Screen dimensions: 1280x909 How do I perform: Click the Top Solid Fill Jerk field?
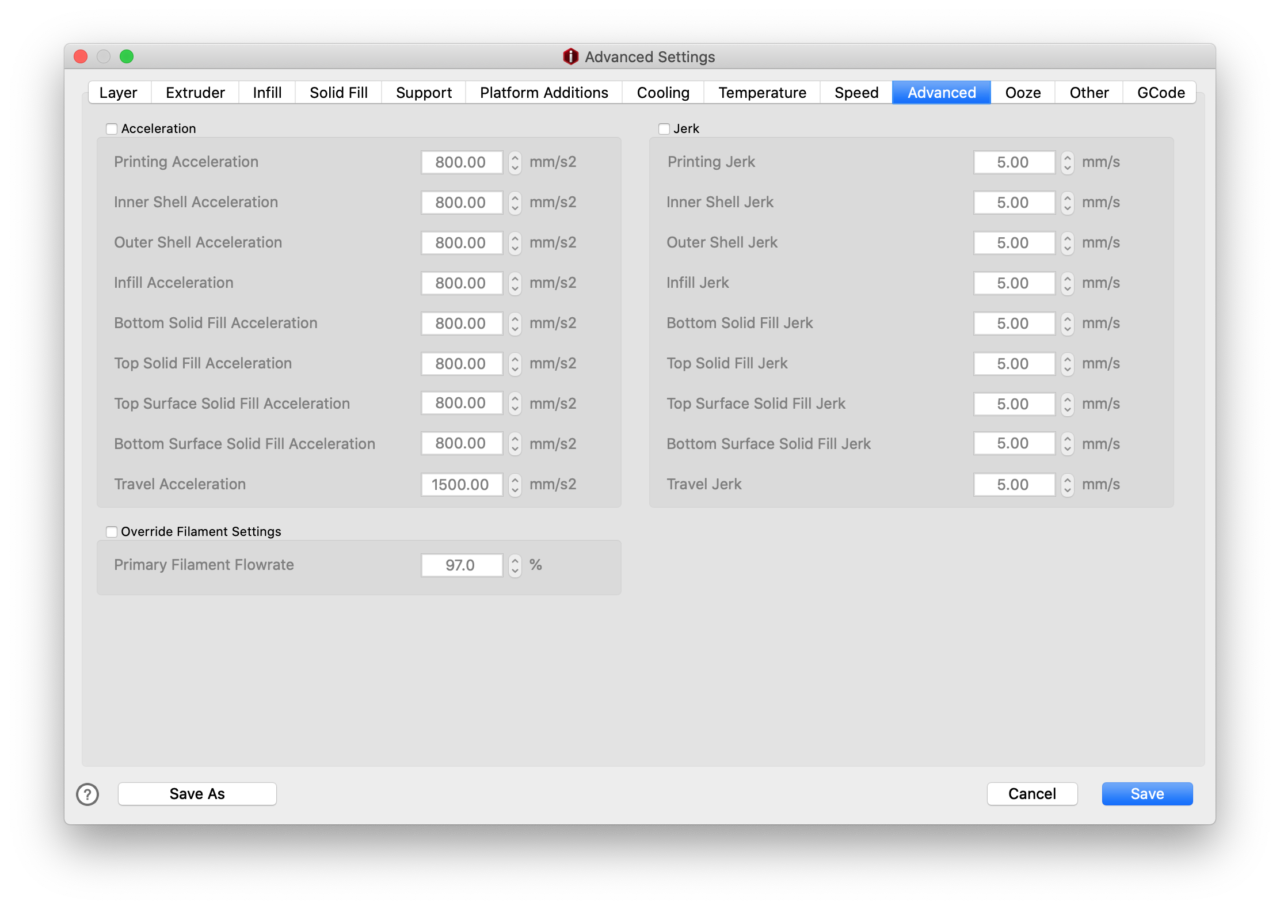[x=1013, y=364]
